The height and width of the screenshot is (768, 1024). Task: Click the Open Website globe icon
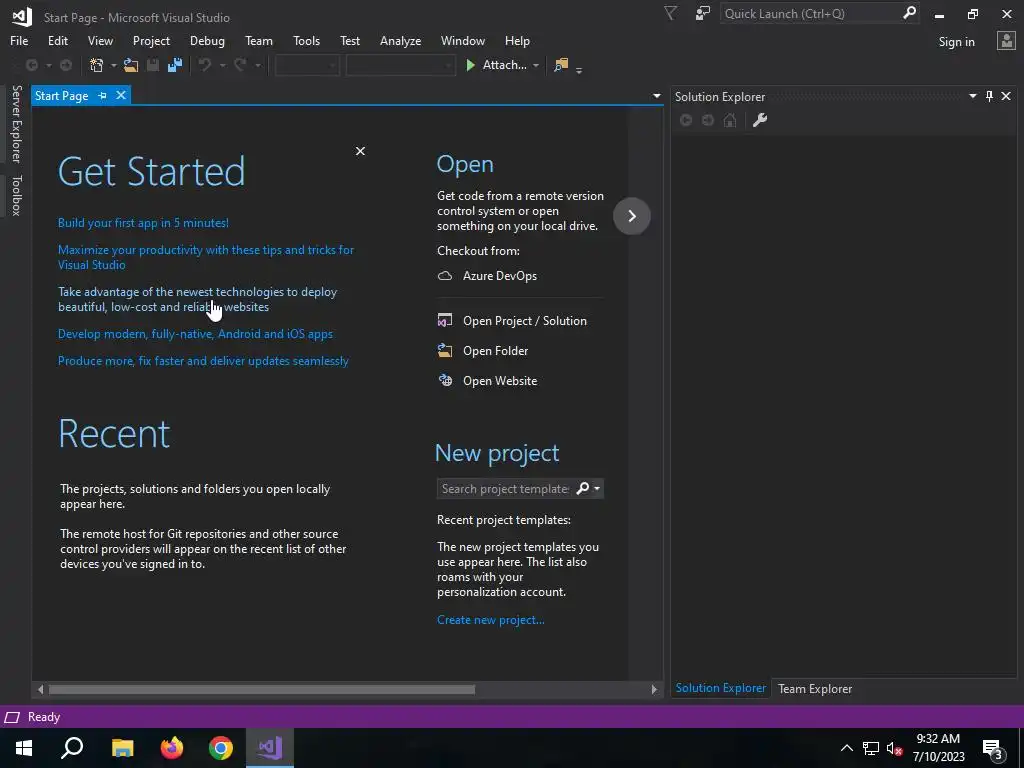(x=445, y=381)
